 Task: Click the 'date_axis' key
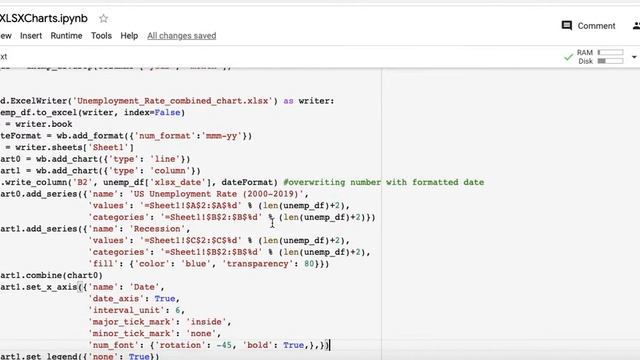(x=116, y=299)
